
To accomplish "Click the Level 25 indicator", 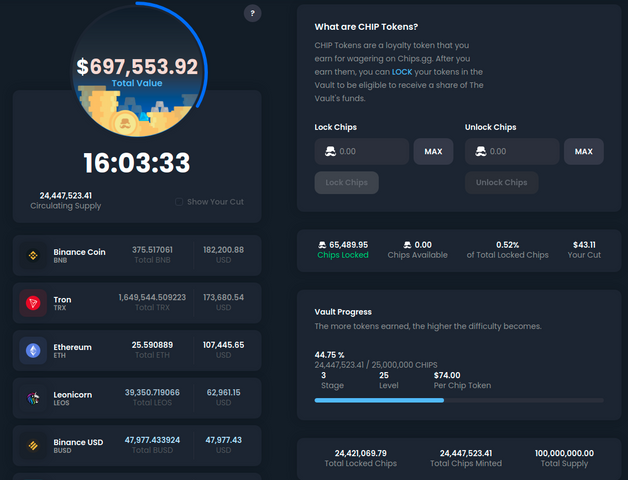I will coord(388,380).
